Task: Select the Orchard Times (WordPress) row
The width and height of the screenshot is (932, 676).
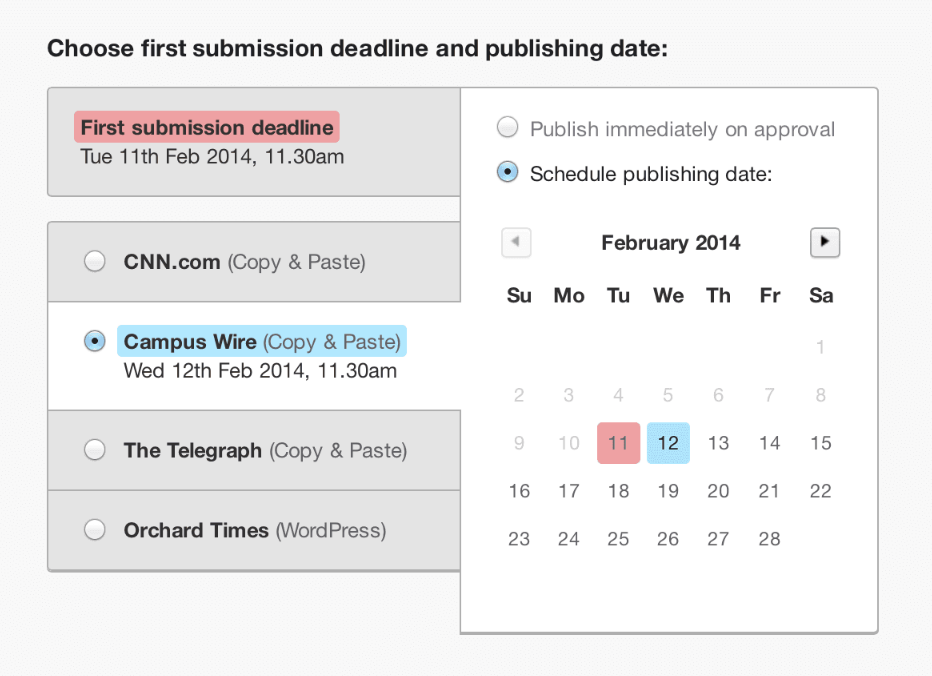Action: pos(254,530)
